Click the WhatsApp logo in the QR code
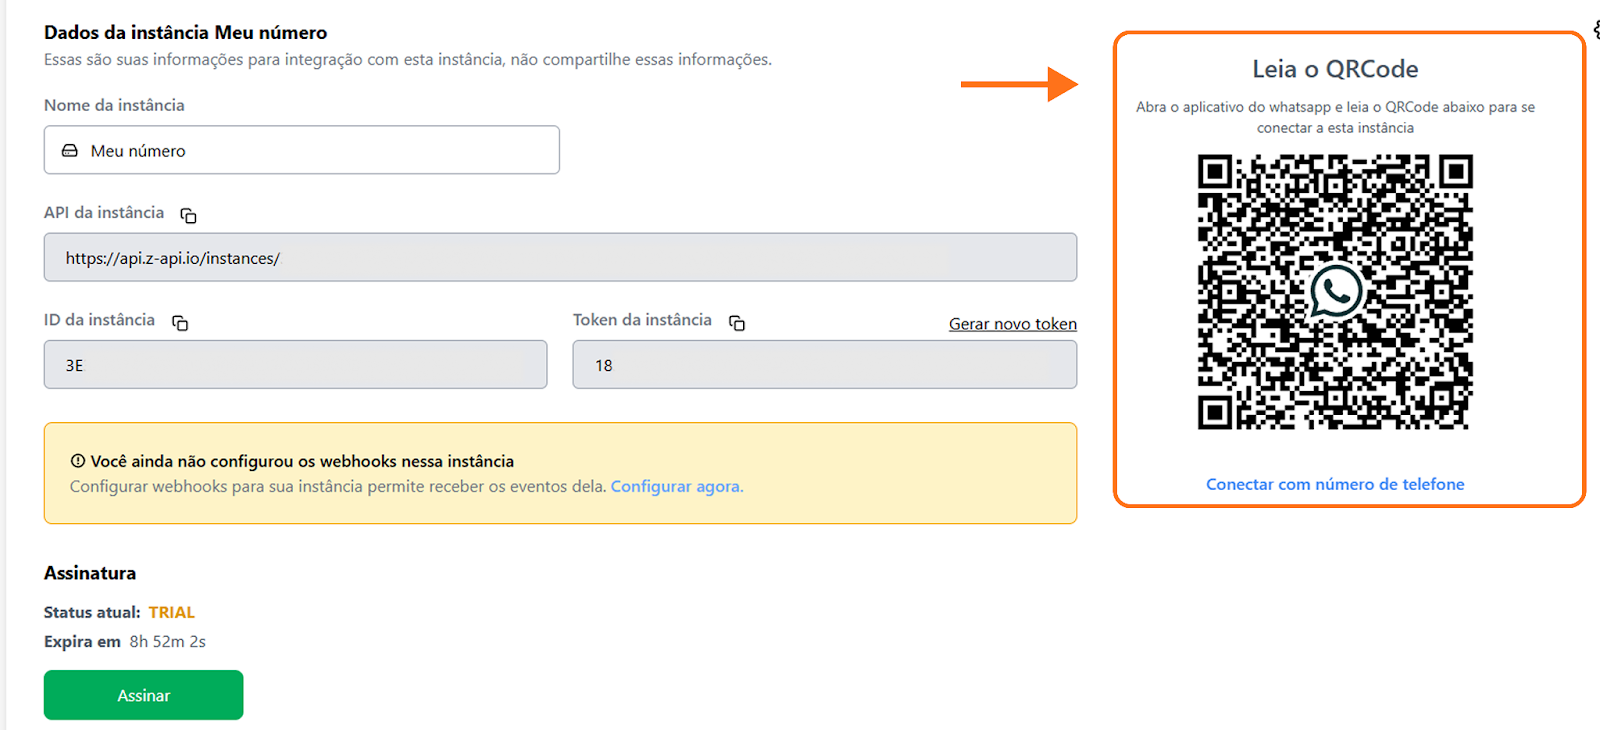This screenshot has height=730, width=1600. tap(1336, 292)
